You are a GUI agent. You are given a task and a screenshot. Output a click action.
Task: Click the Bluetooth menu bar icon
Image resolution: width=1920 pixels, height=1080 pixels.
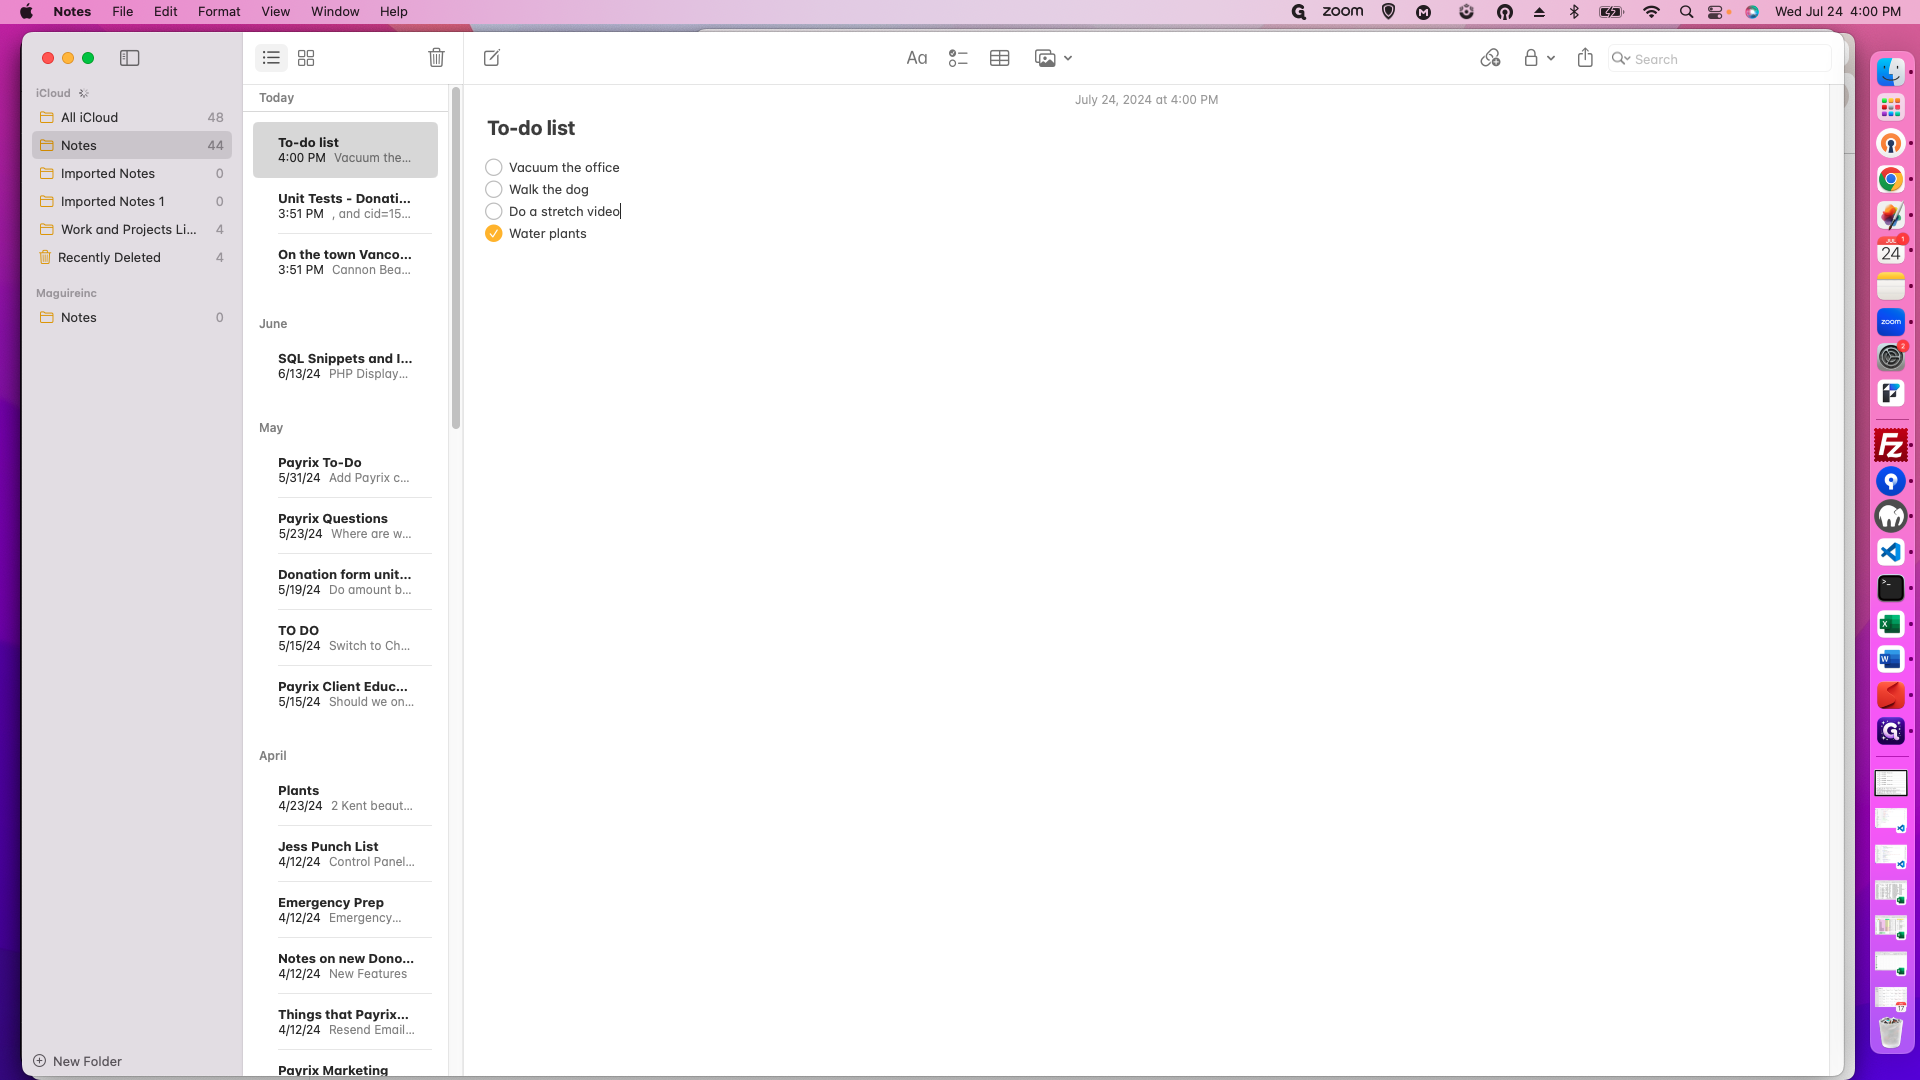[1574, 12]
